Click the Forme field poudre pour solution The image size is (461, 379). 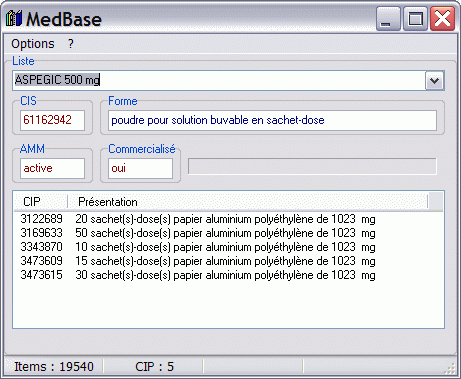(272, 120)
